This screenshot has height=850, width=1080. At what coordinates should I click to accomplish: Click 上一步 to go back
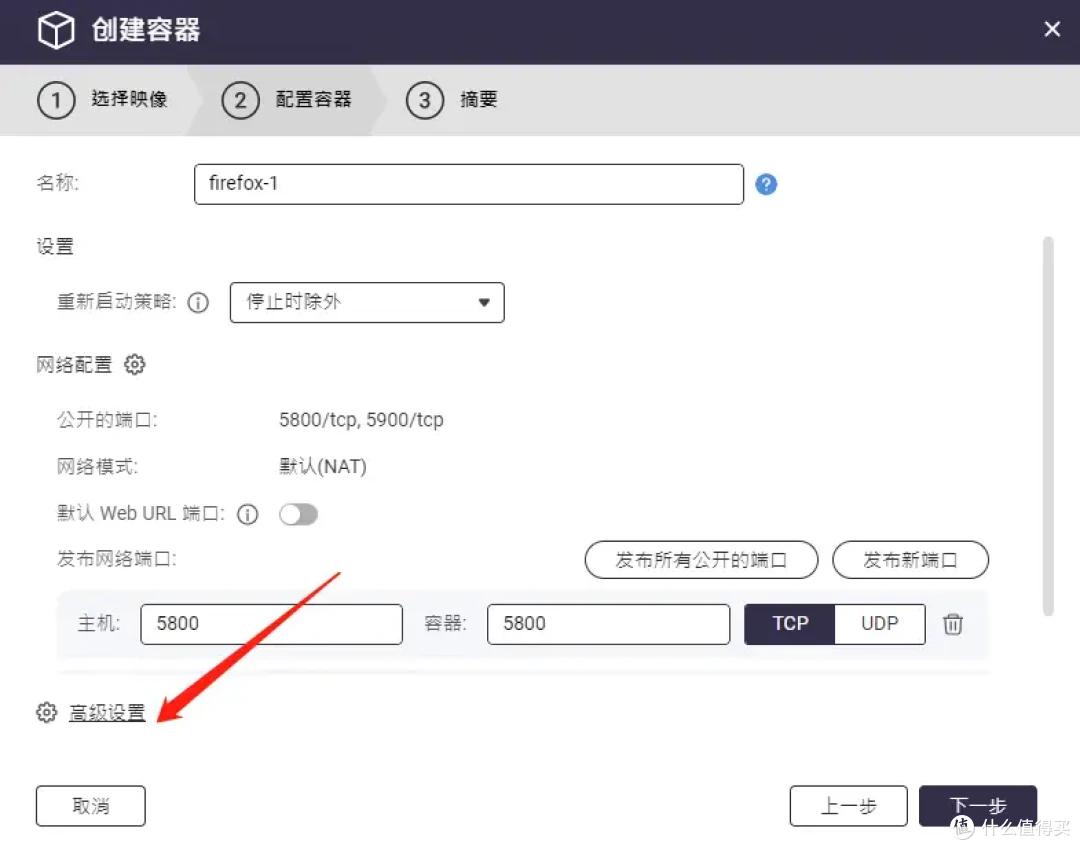(849, 806)
